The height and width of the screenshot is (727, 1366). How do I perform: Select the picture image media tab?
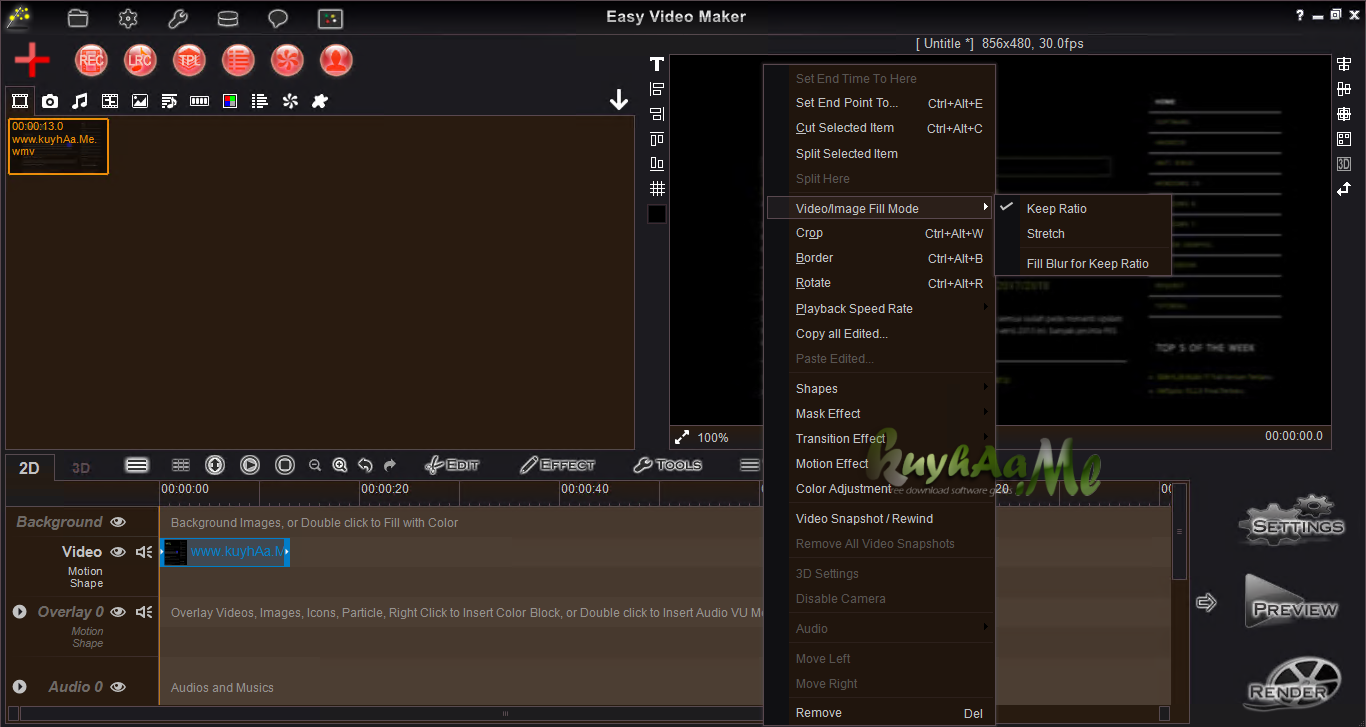click(x=140, y=101)
